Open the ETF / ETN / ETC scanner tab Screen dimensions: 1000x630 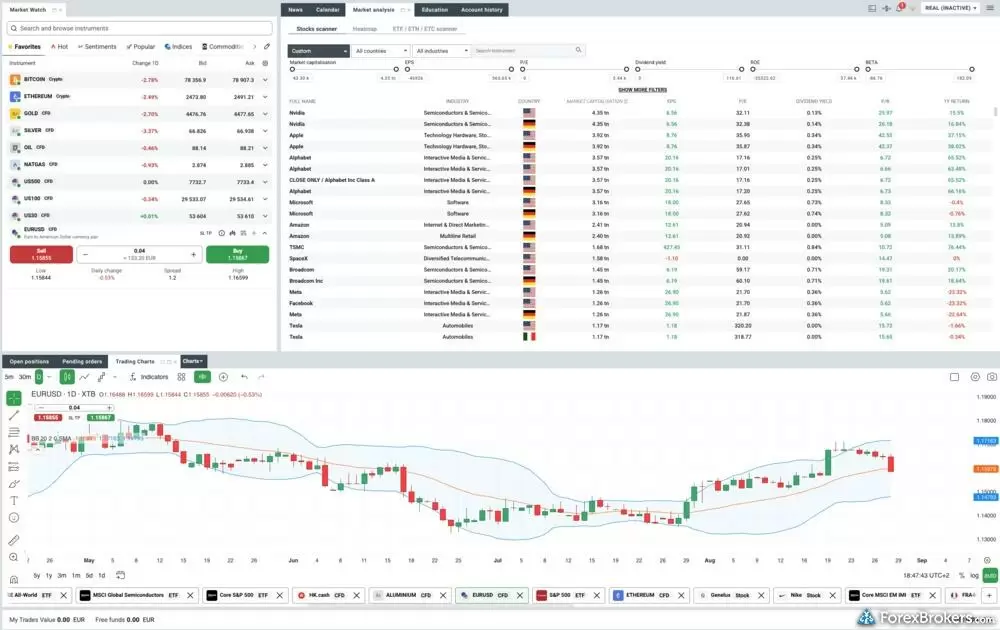click(x=425, y=29)
